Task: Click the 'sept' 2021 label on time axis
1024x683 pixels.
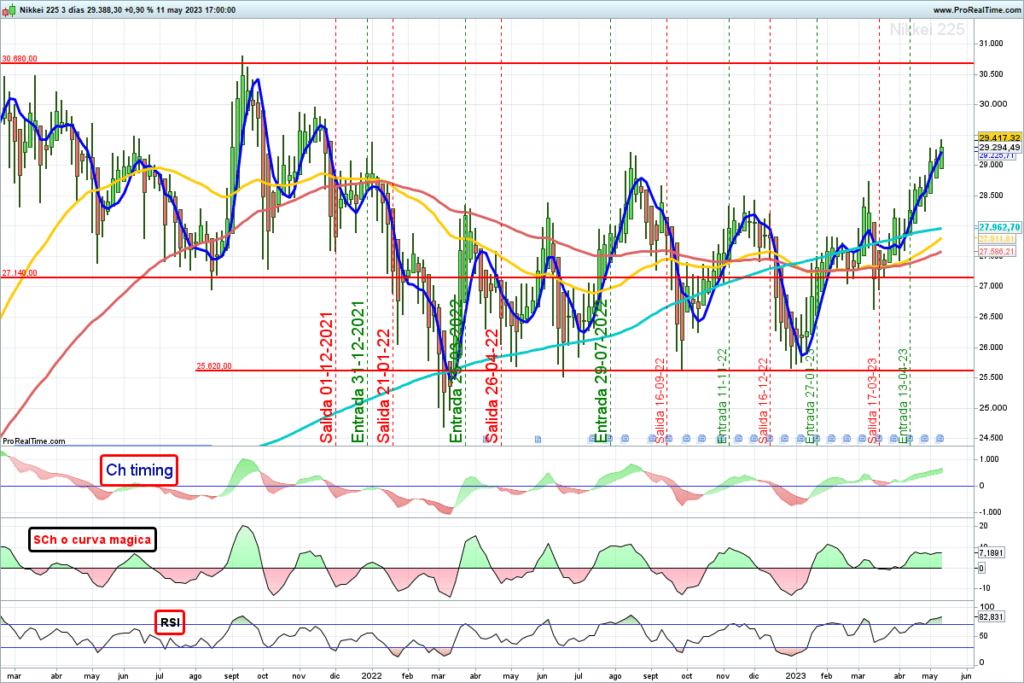Action: [x=232, y=676]
